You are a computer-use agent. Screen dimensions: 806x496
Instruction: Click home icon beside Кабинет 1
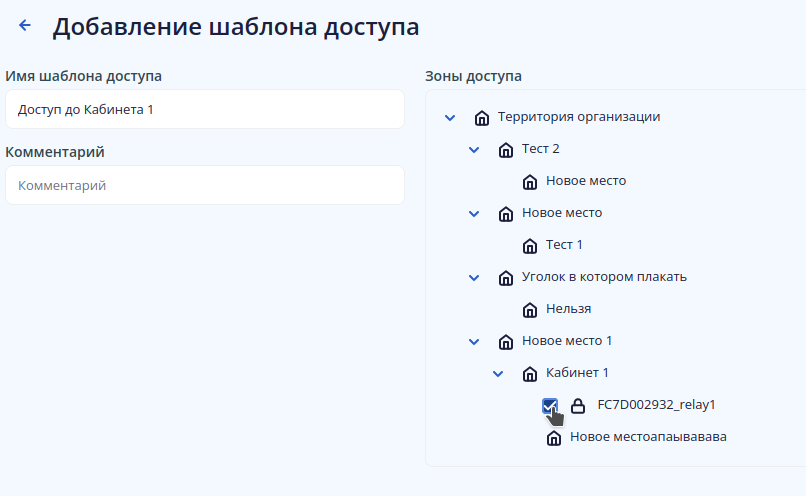[530, 374]
